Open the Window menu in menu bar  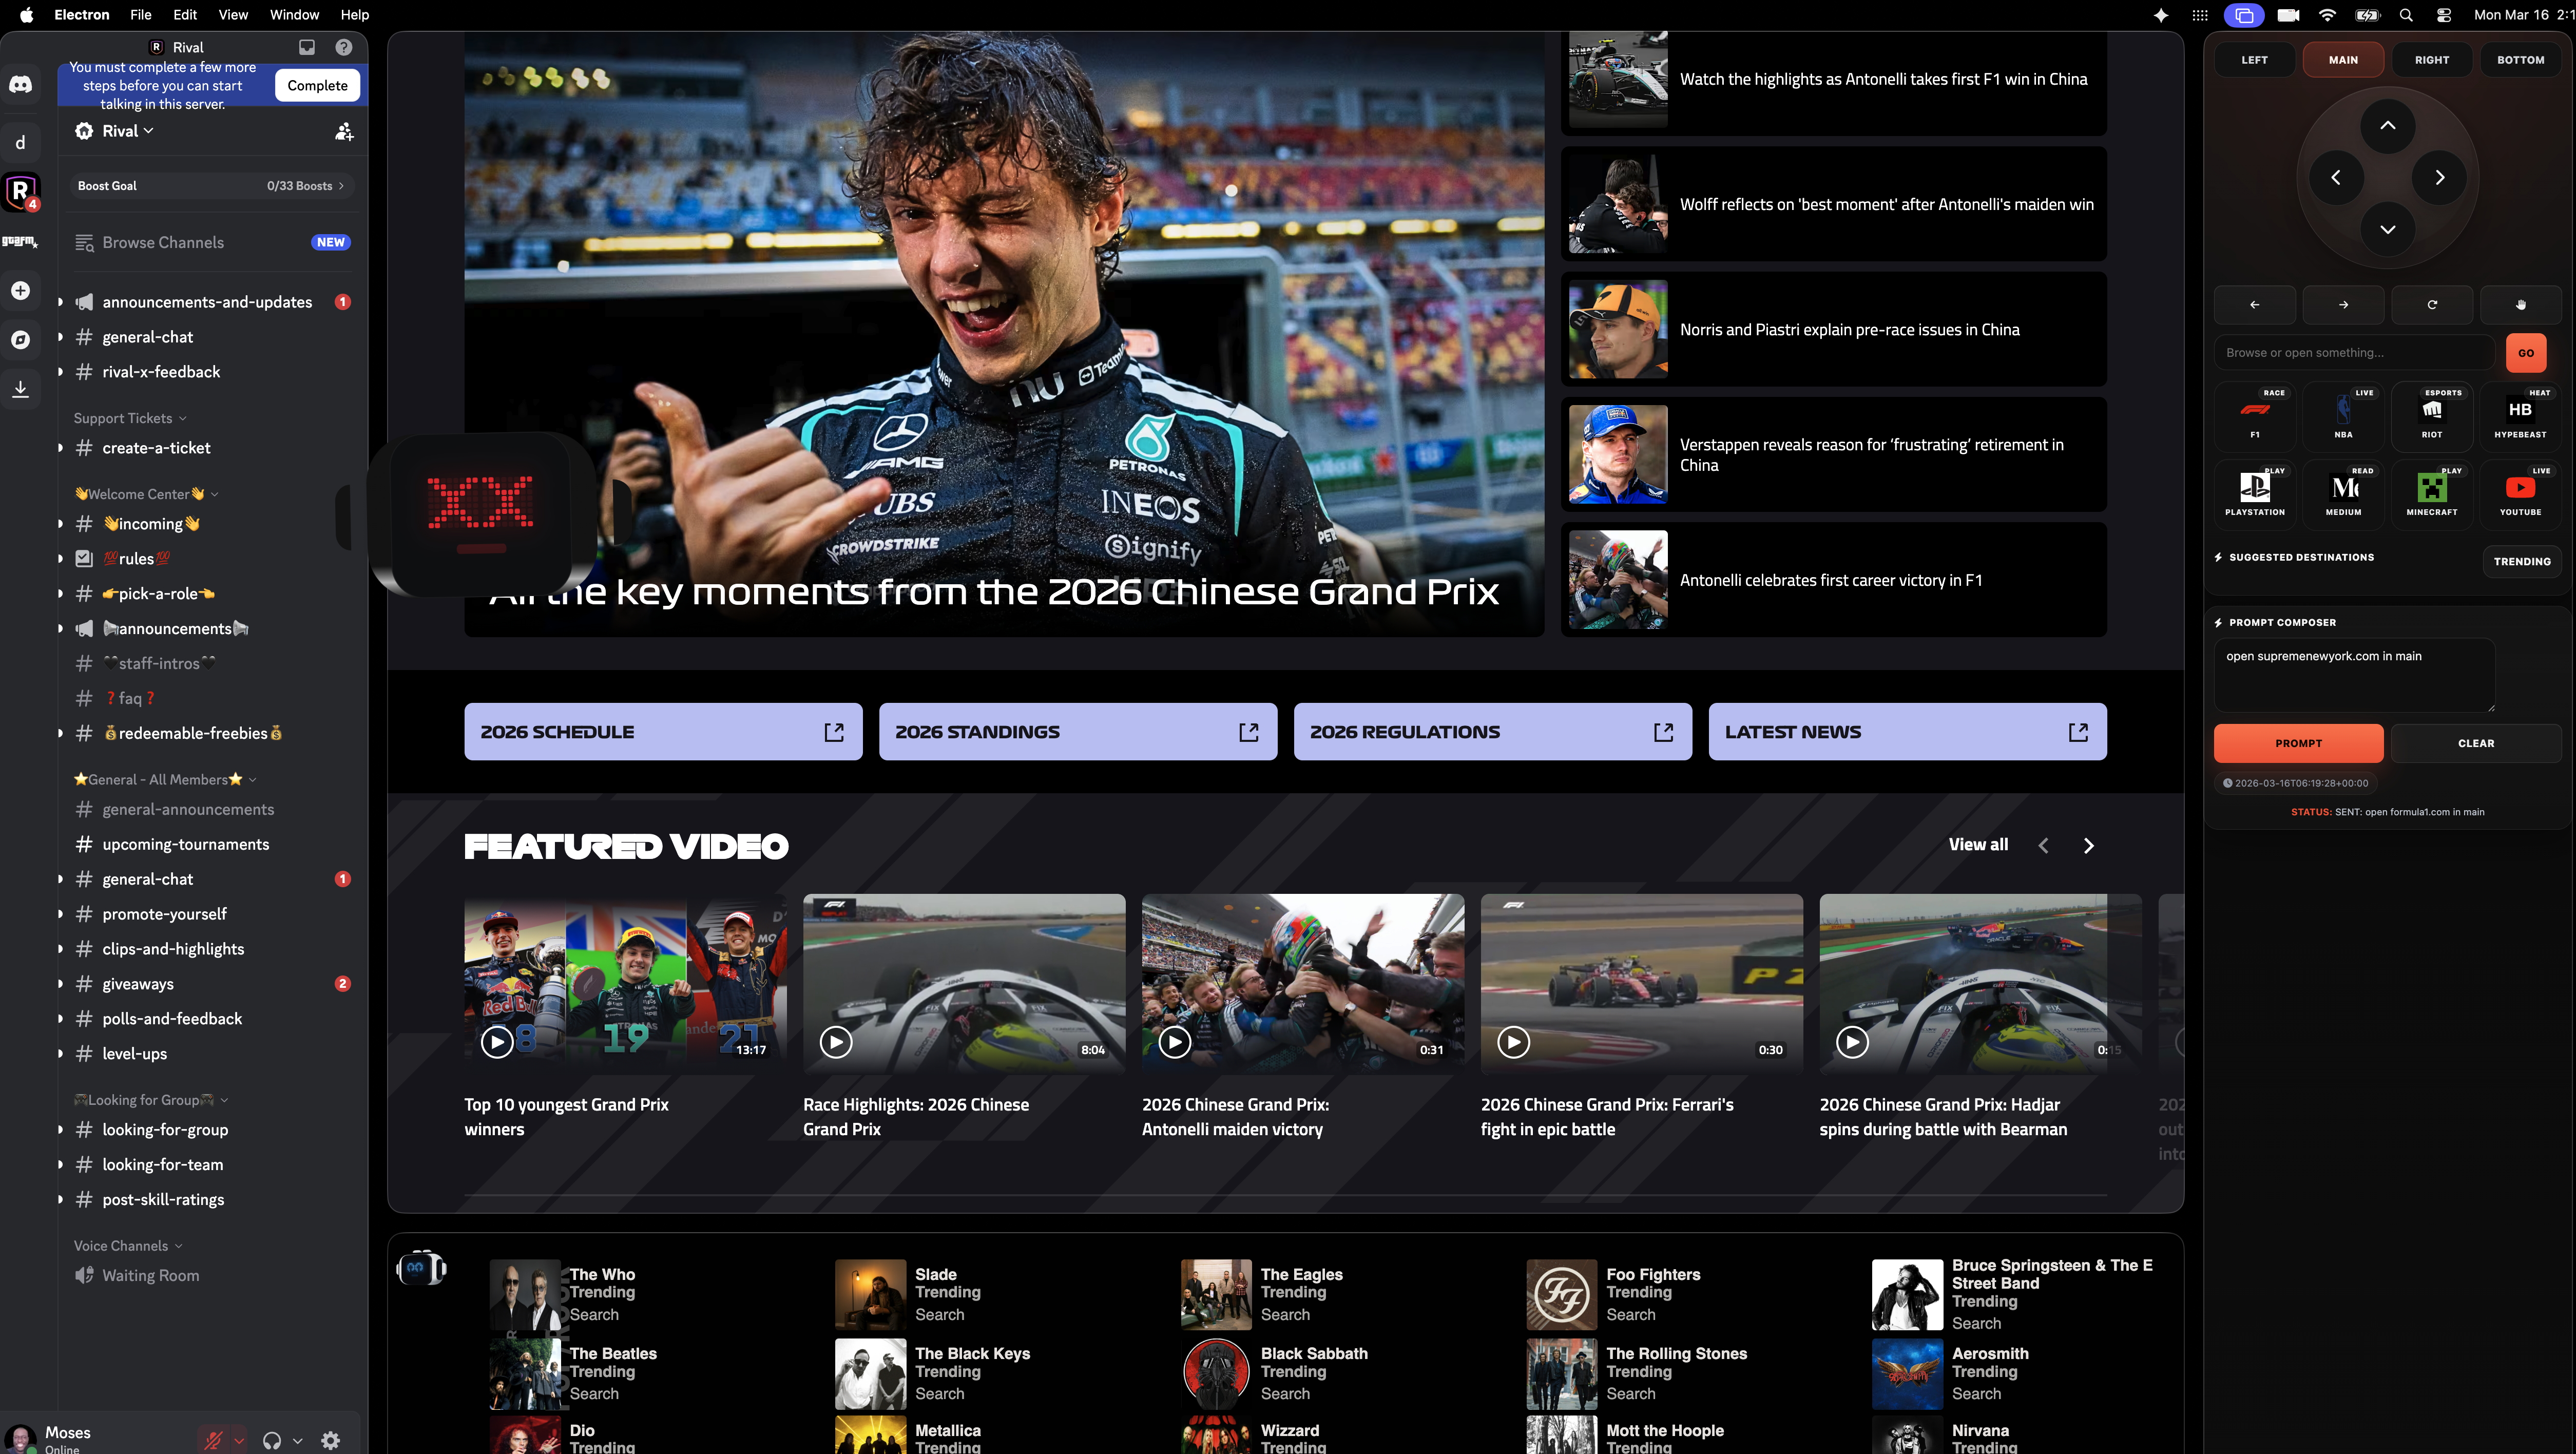(x=294, y=15)
